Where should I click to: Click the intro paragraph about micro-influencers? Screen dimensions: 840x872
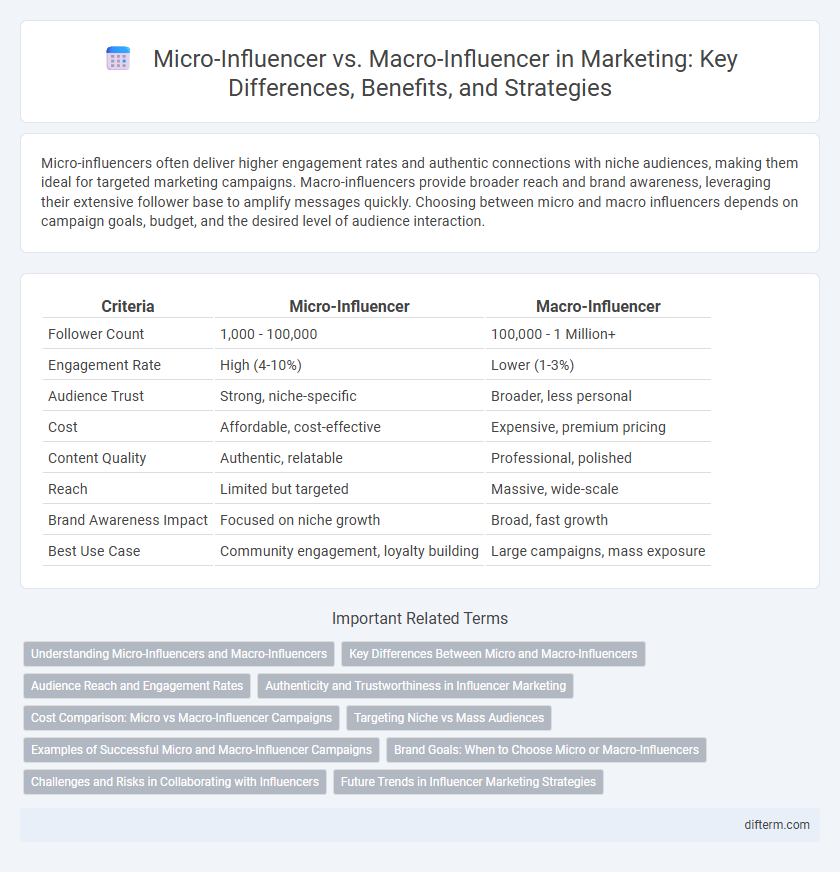pyautogui.click(x=419, y=192)
